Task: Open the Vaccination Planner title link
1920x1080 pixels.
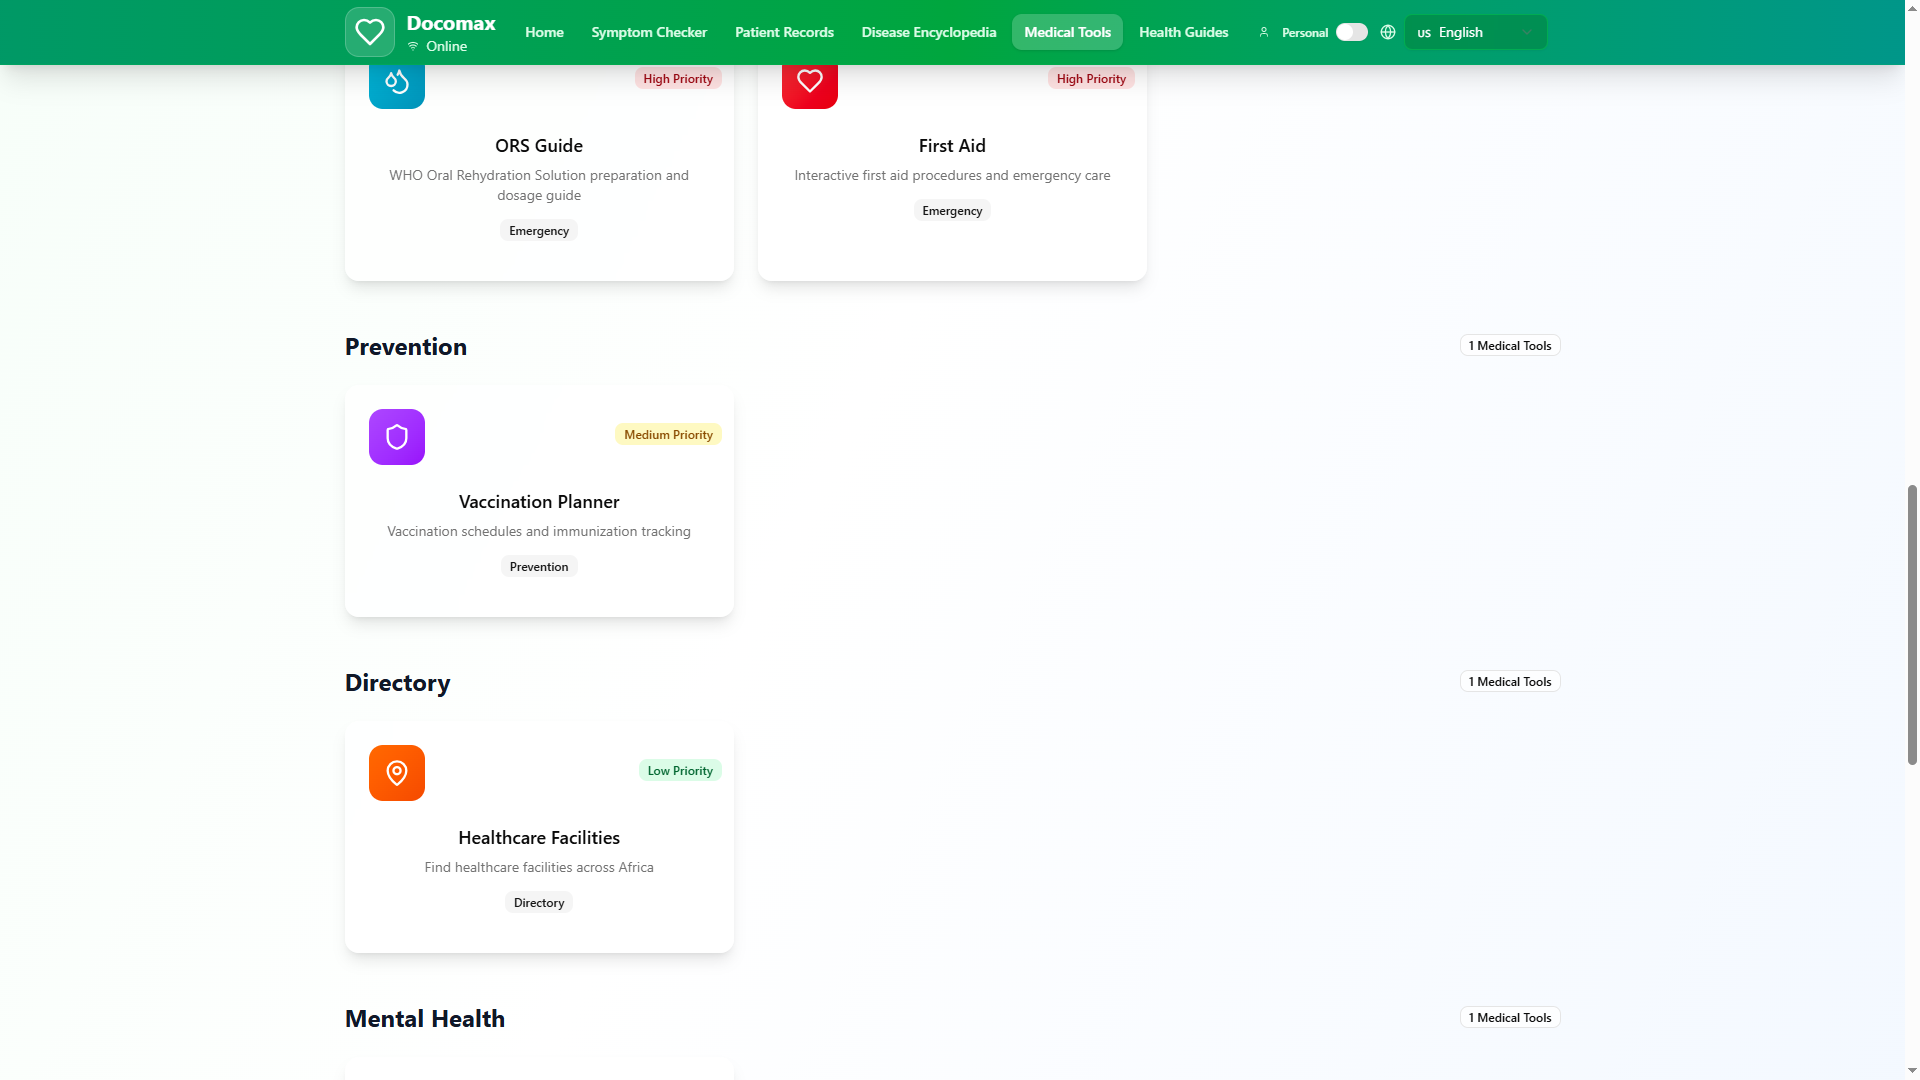Action: point(538,502)
